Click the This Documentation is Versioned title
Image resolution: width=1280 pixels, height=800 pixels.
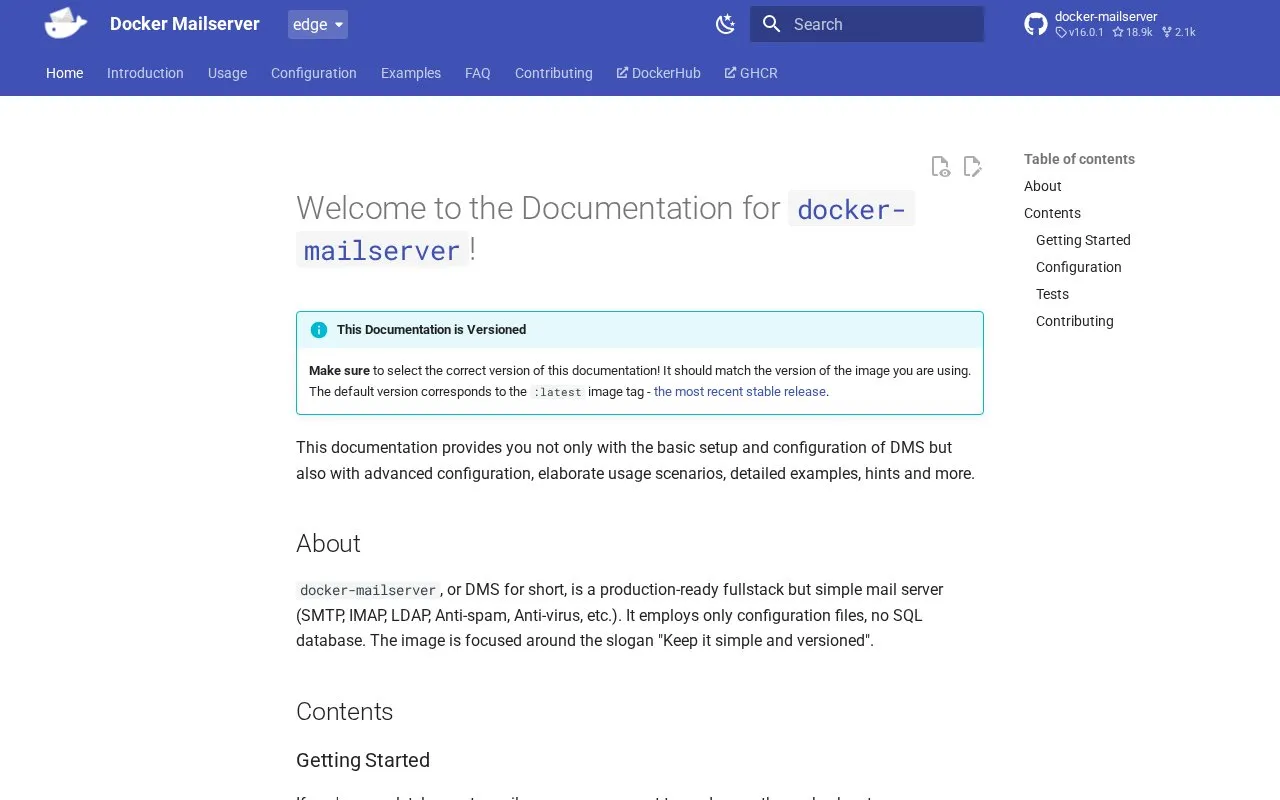click(431, 330)
